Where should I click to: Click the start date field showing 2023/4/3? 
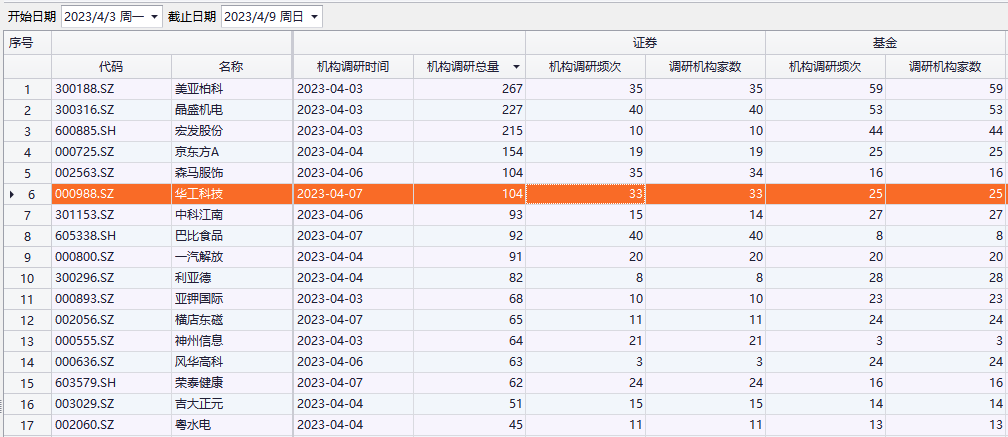click(x=103, y=17)
